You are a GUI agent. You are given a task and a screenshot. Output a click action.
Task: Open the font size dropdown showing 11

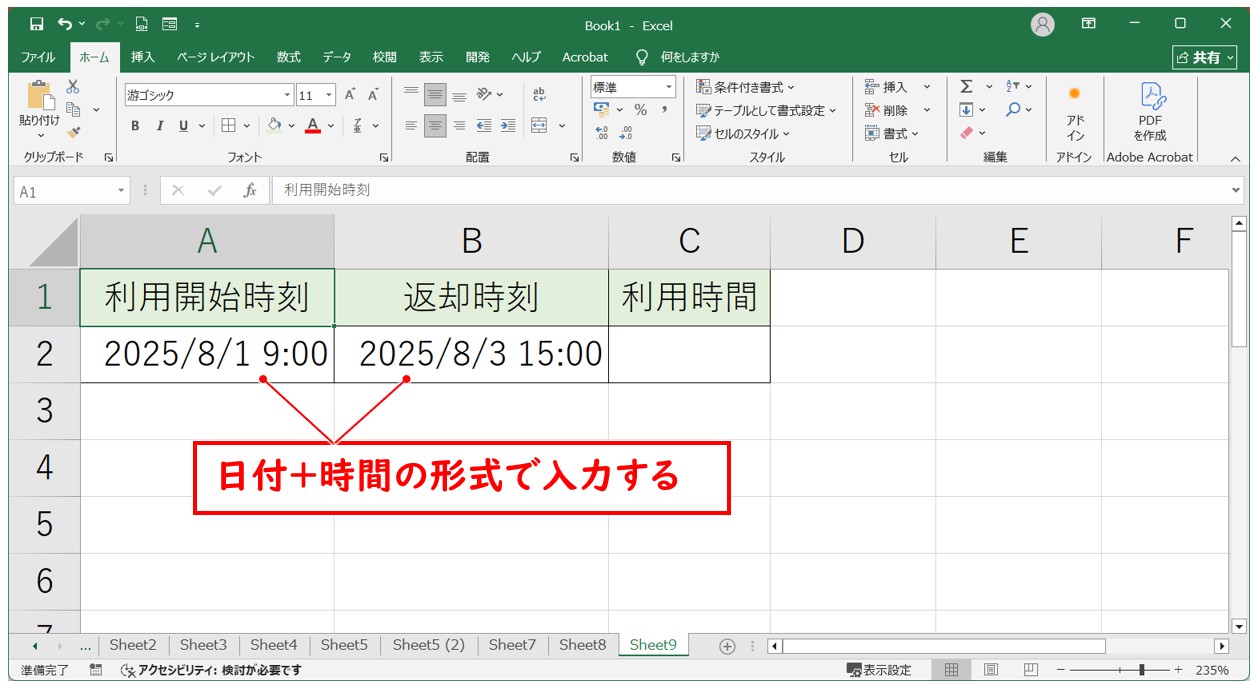coord(330,96)
